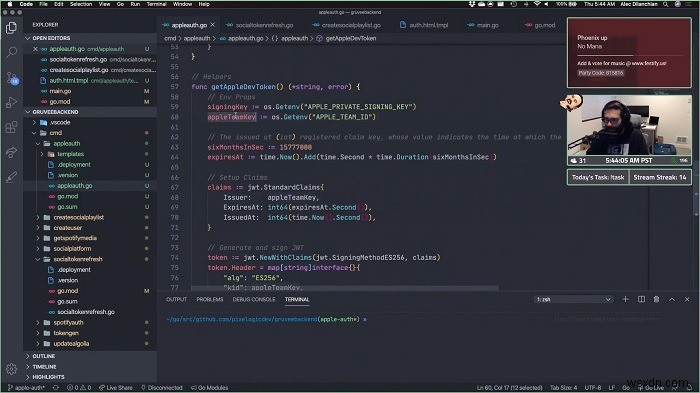700x393 pixels.
Task: Open the macOS Apple menu
Action: (10, 4)
